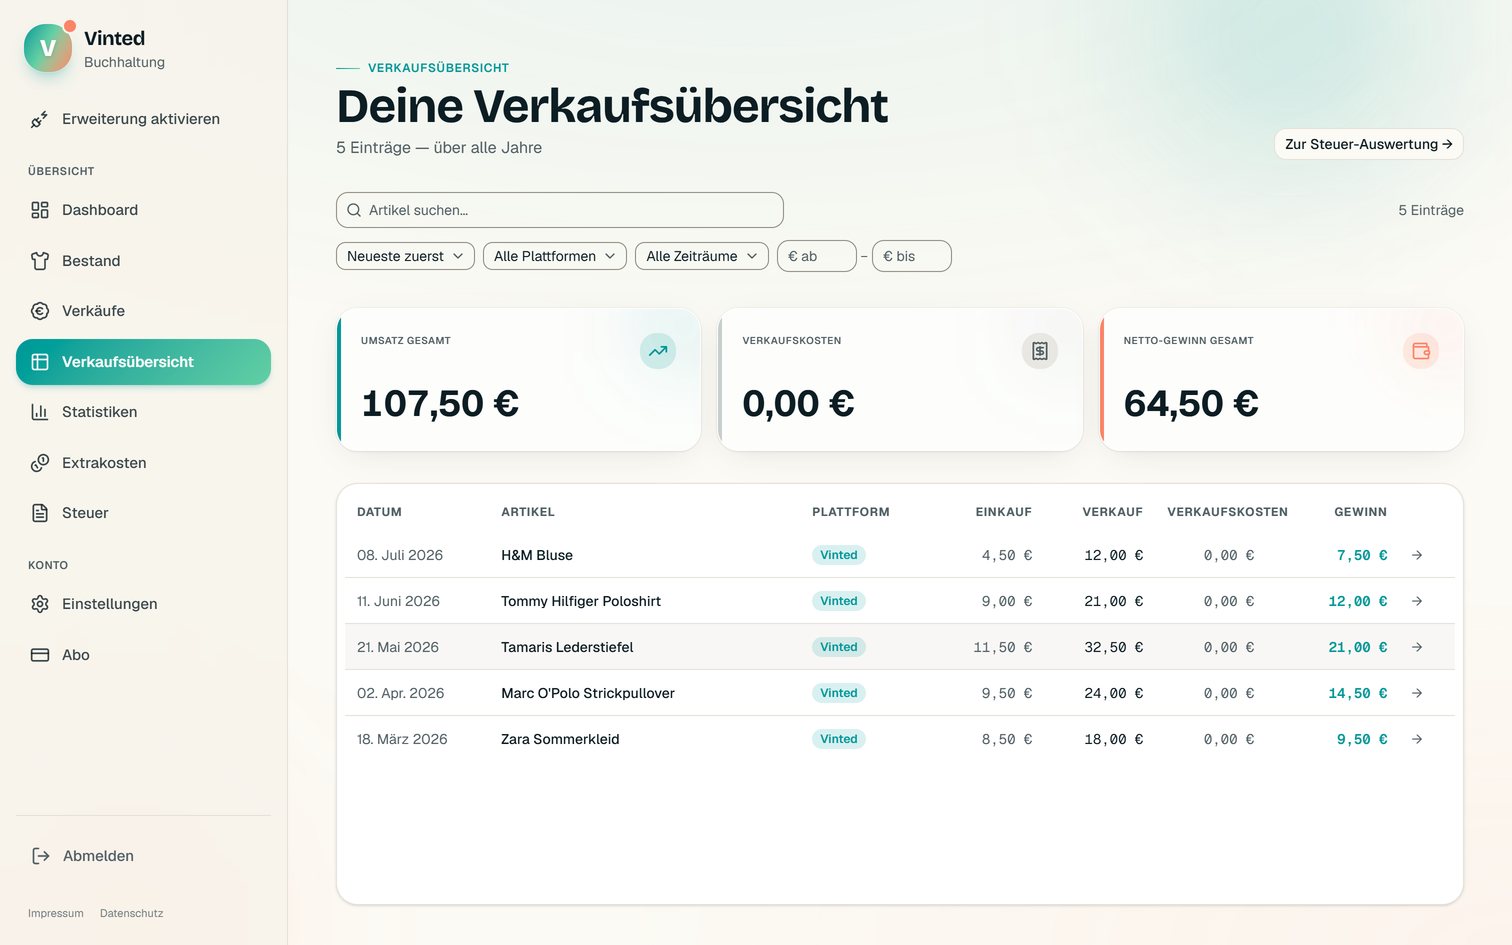Click the logout icon beside Abmelden
1512x945 pixels.
pos(41,856)
